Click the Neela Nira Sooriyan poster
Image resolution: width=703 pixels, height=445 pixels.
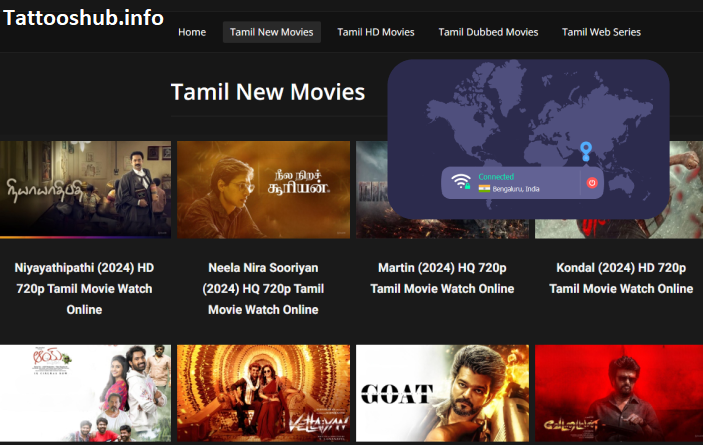click(263, 190)
